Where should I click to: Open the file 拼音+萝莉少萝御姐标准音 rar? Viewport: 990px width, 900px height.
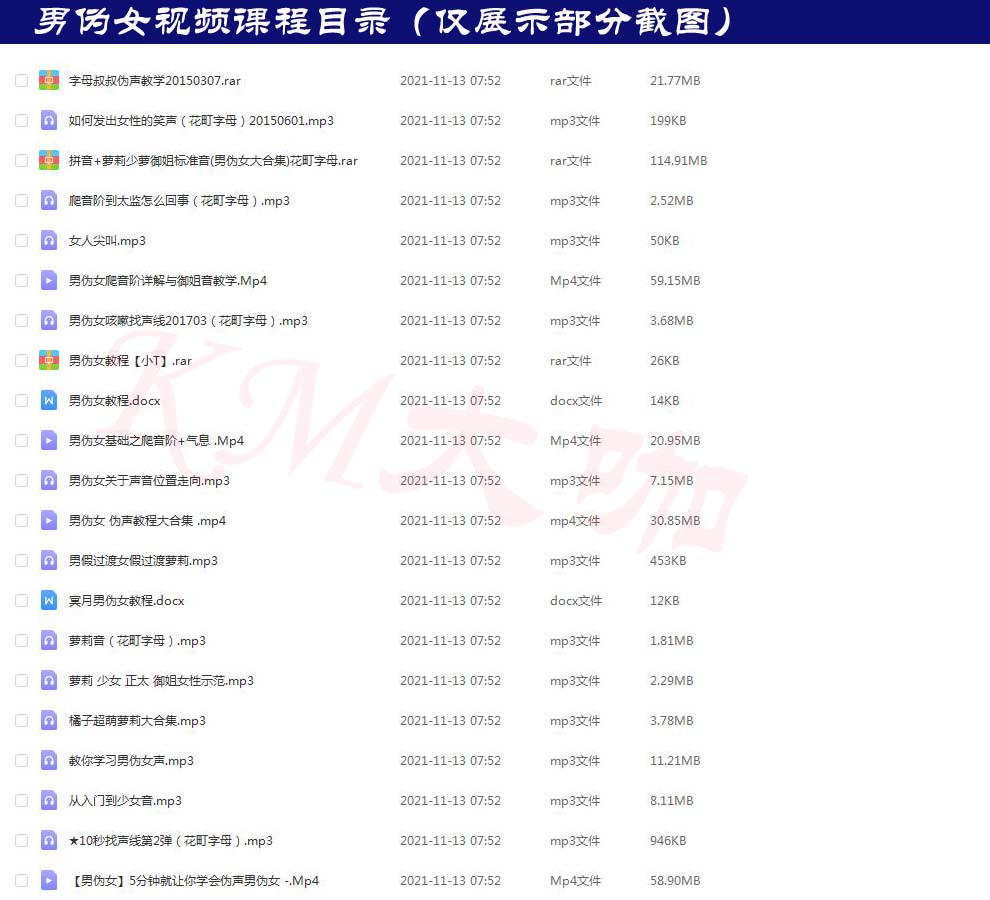(x=212, y=160)
